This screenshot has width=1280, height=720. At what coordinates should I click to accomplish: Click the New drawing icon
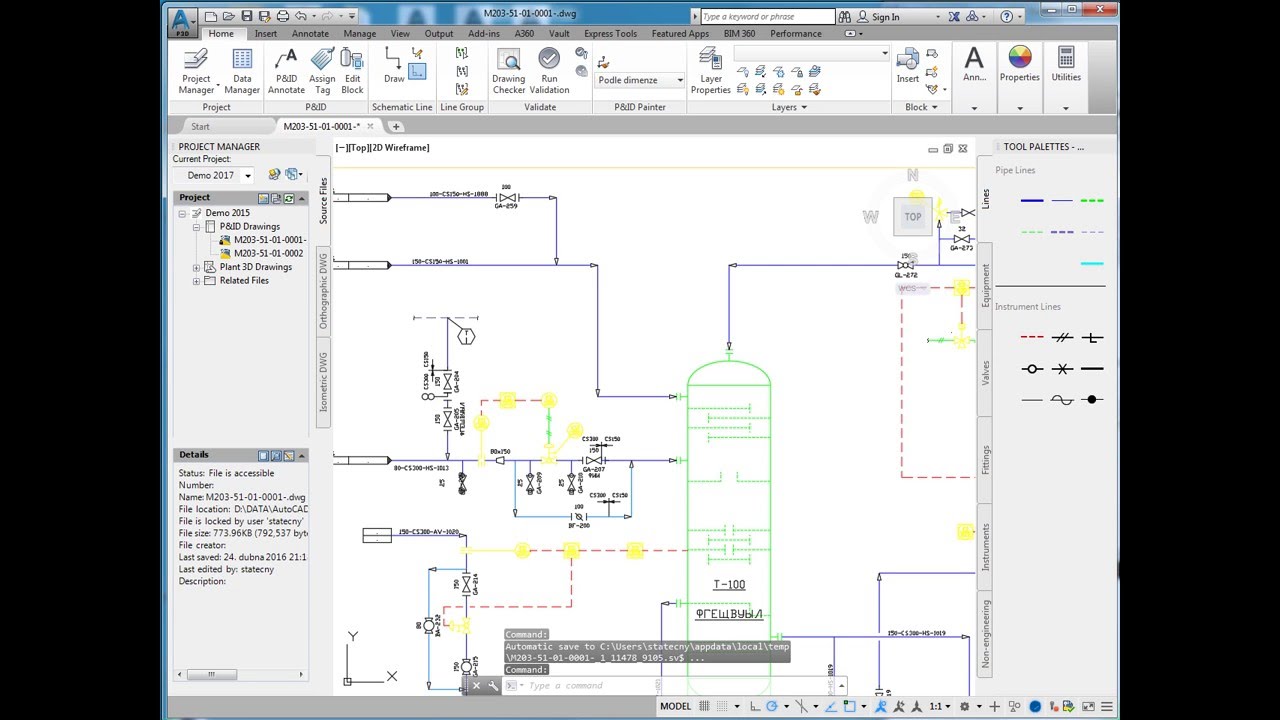[211, 16]
